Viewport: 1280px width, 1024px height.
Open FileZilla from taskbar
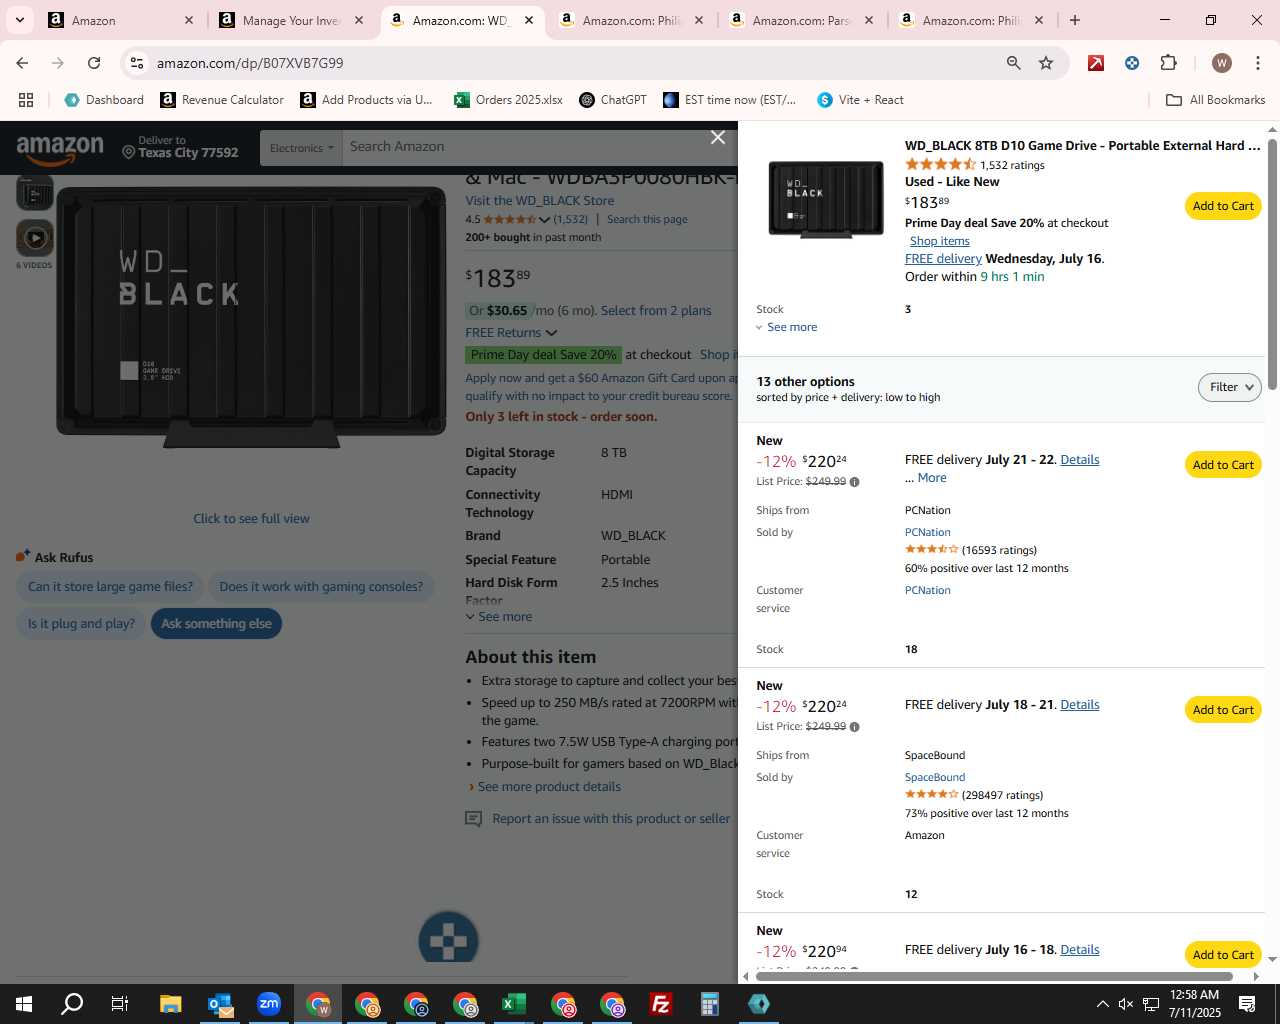pos(661,1004)
